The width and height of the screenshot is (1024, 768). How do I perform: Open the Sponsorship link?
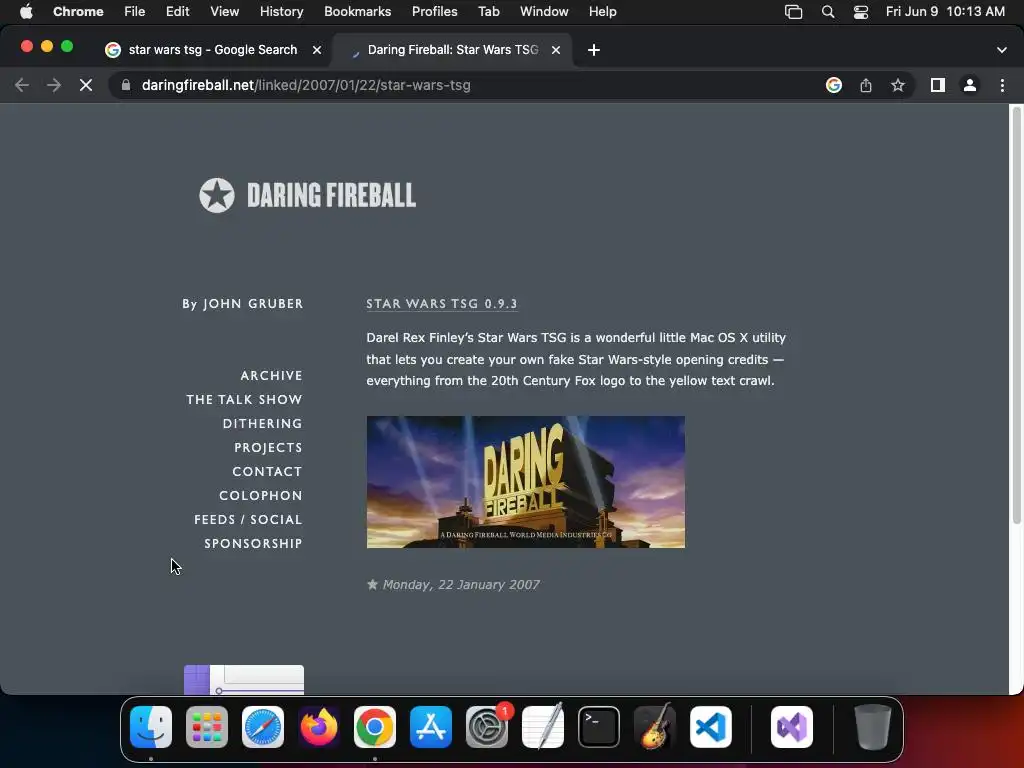[x=253, y=543]
